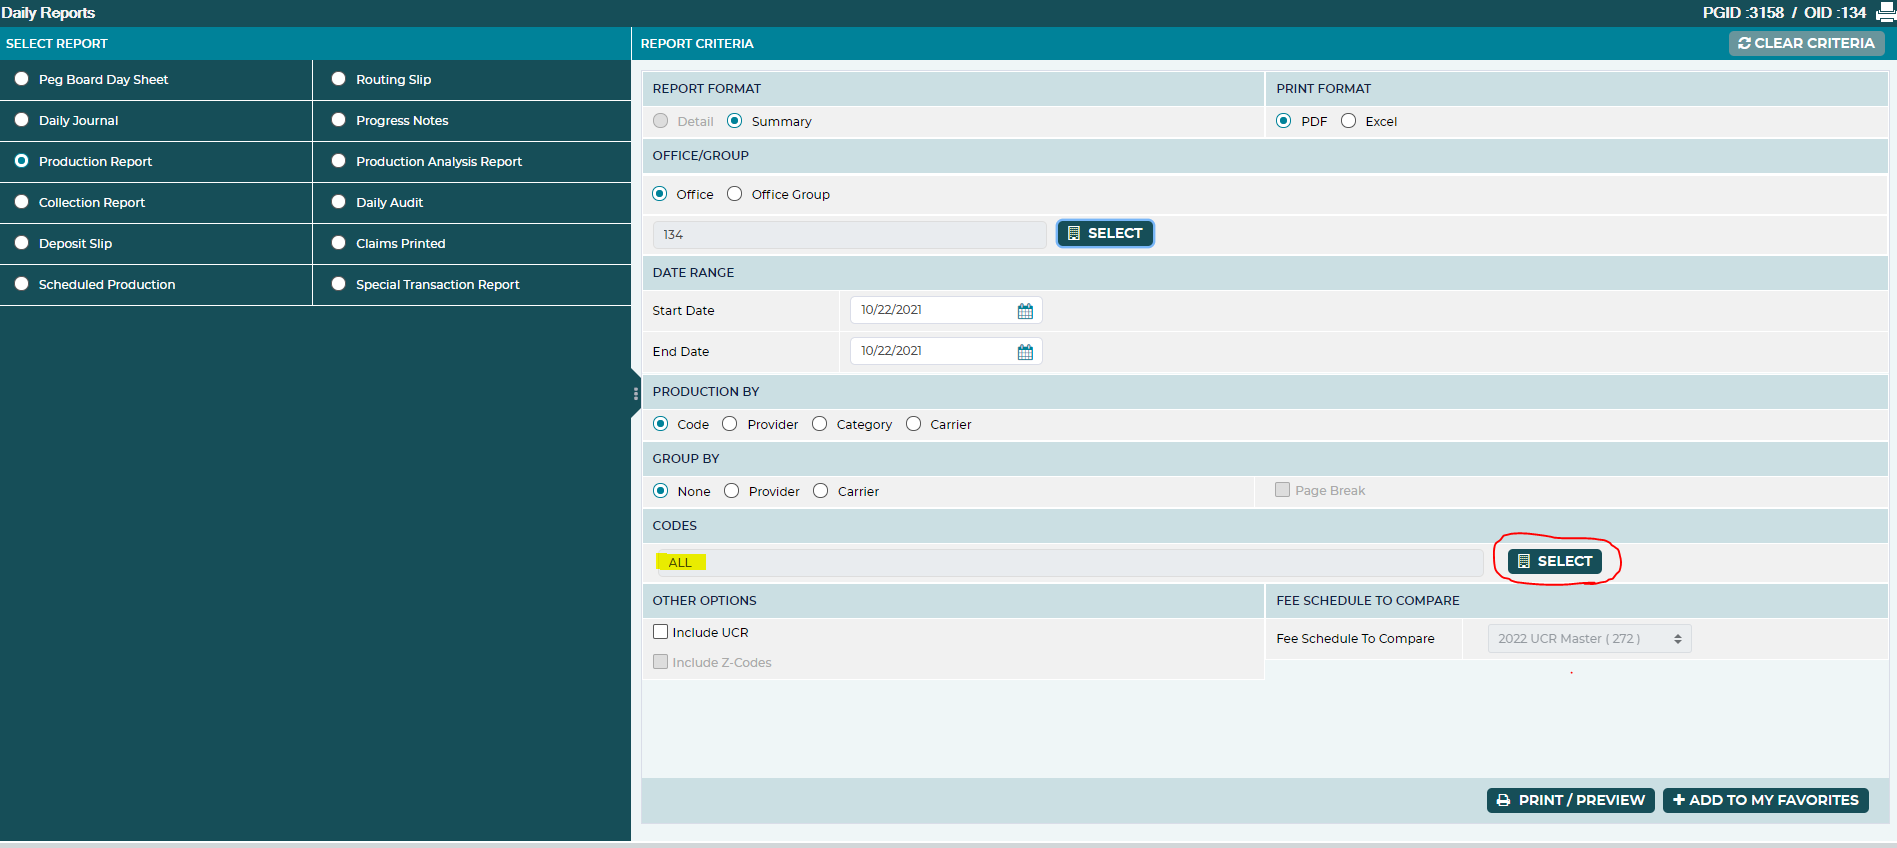
Task: Click the printer icon near OID 134
Action: coord(1885,13)
